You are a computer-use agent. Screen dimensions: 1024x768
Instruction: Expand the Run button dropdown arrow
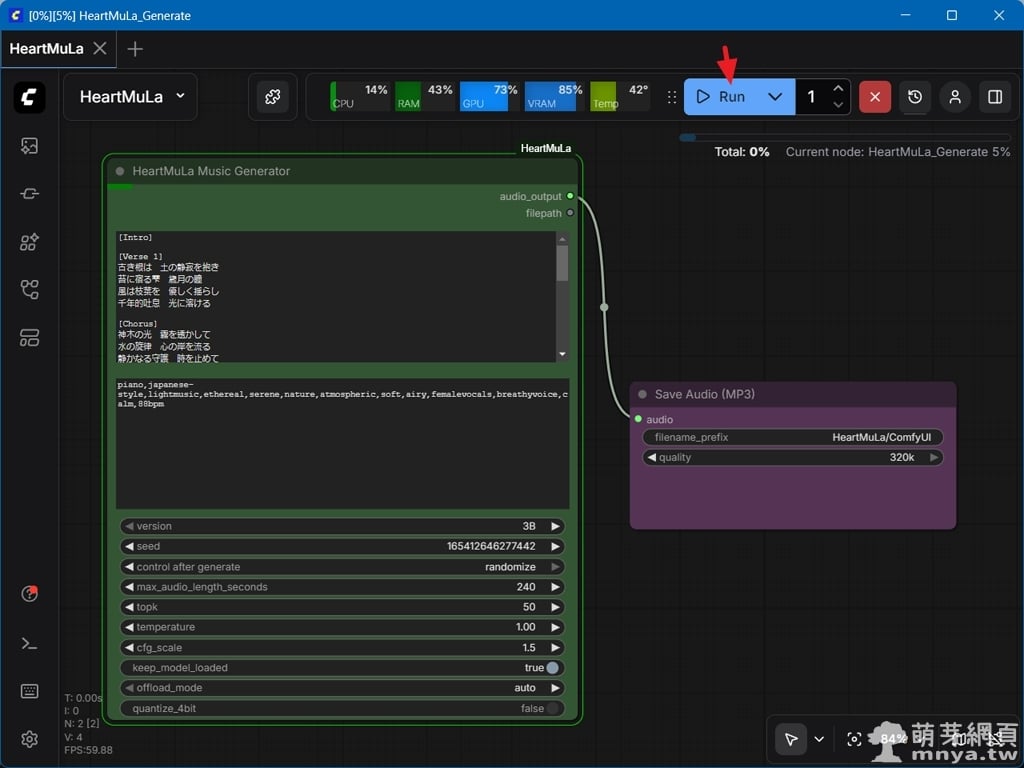775,97
